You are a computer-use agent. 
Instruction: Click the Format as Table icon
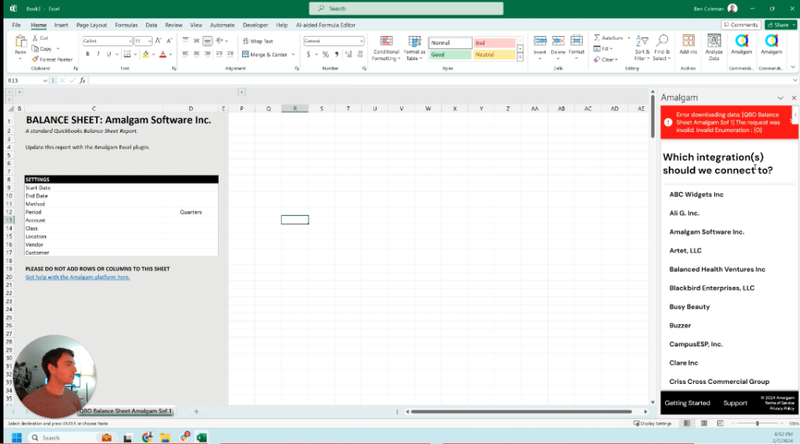click(414, 42)
